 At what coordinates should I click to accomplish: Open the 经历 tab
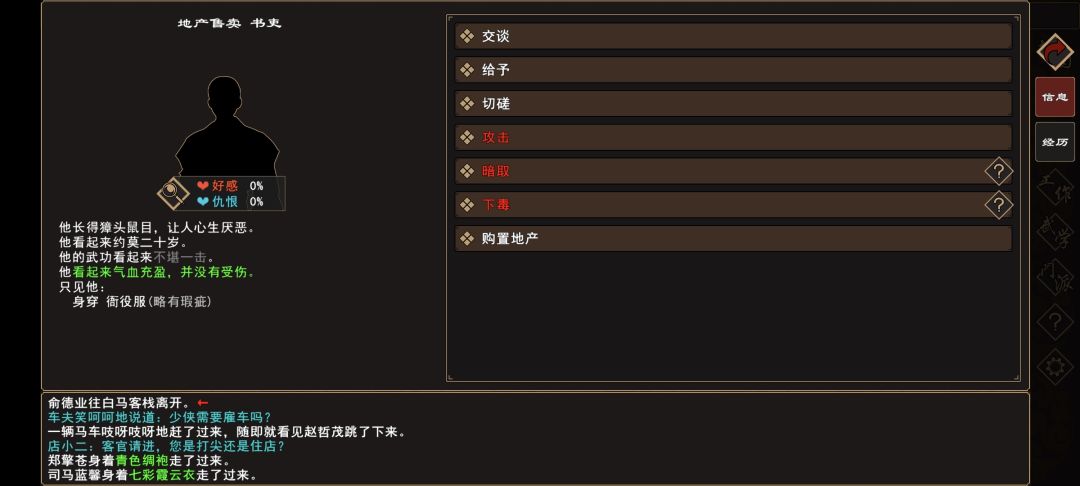pos(1055,142)
